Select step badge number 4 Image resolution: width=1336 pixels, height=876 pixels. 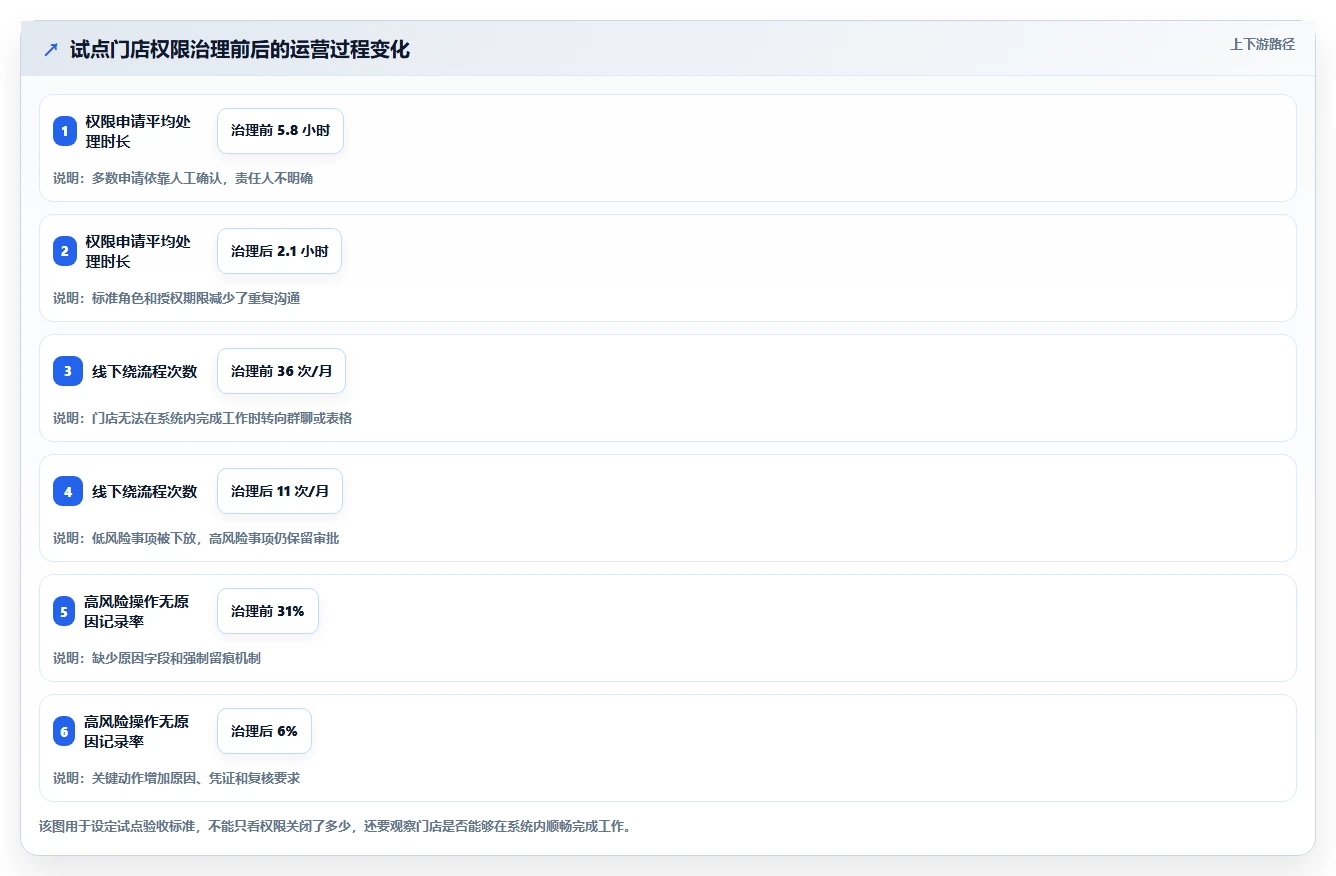(68, 491)
